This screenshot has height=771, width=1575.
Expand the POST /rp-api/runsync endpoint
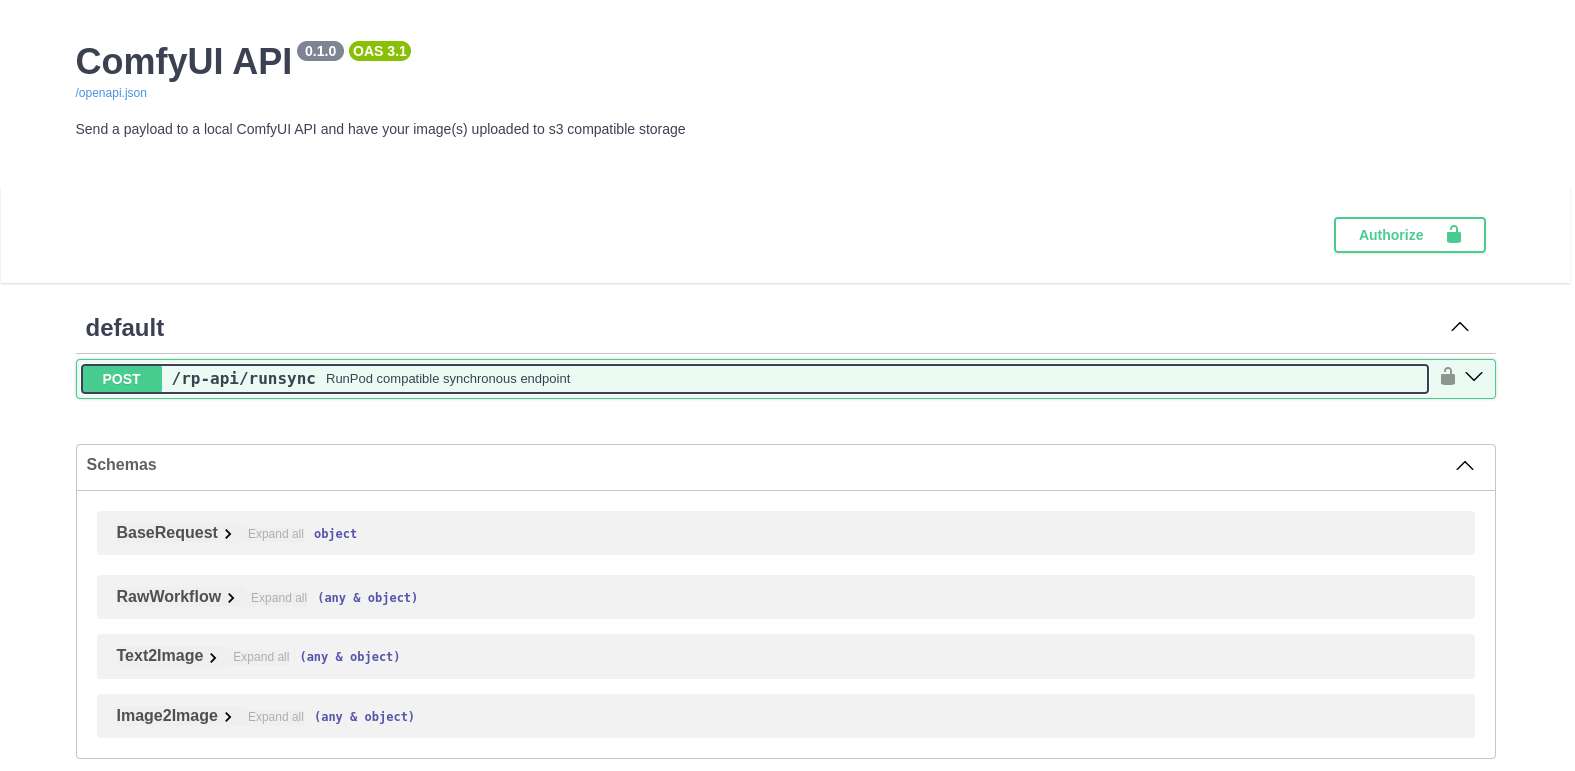coord(754,379)
